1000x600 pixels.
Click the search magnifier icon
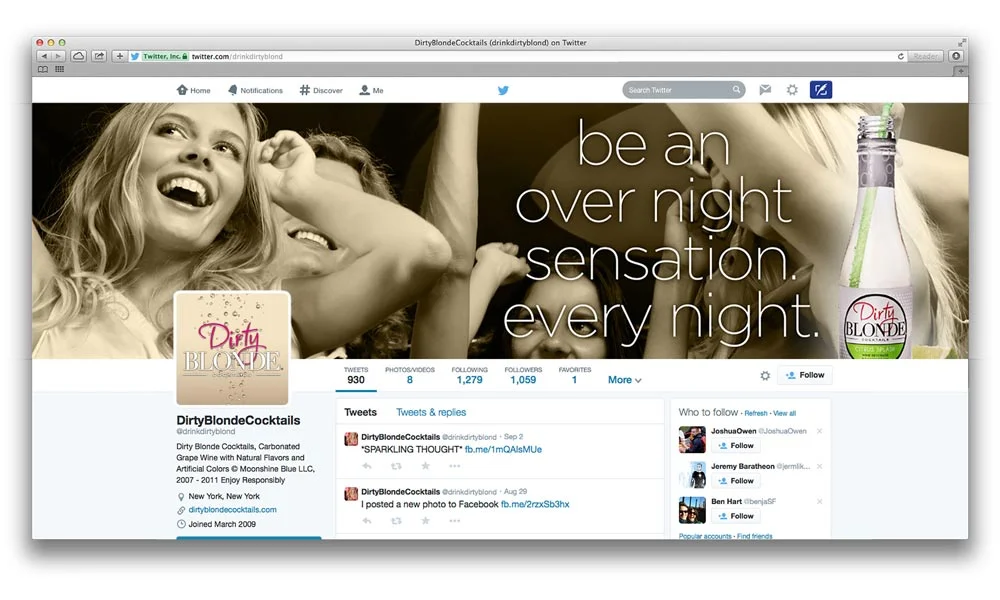(736, 89)
